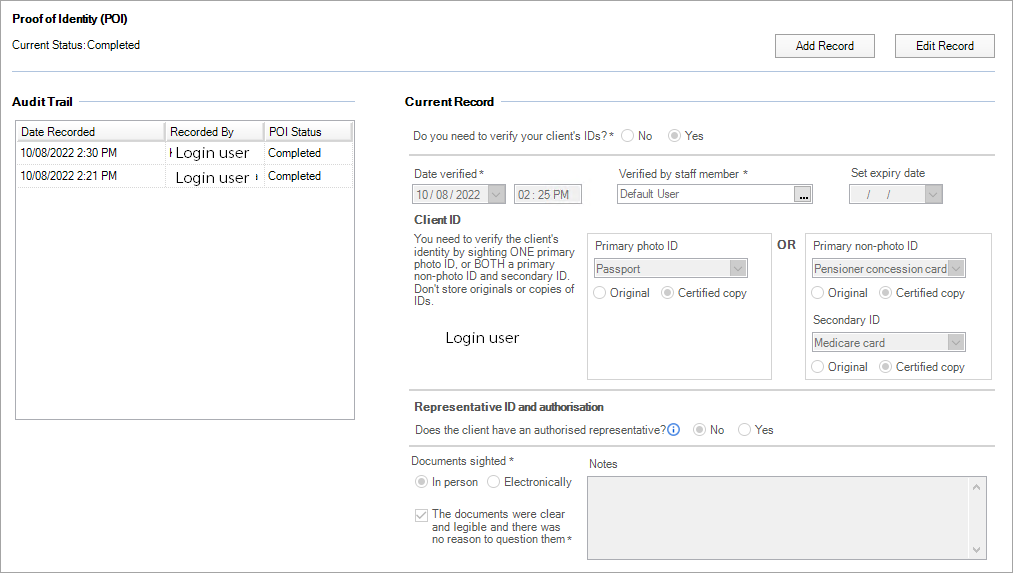Image resolution: width=1013 pixels, height=573 pixels.
Task: Open the Set expiry date picker
Action: [933, 195]
